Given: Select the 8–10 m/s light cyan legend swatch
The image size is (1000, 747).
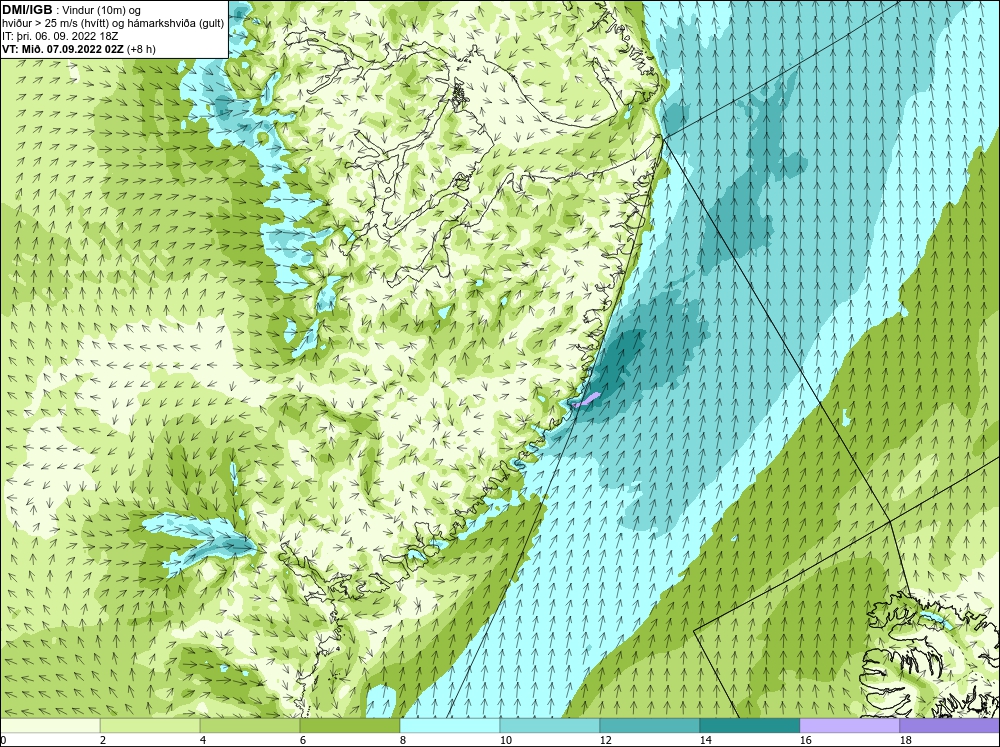Looking at the screenshot, I should coord(450,726).
